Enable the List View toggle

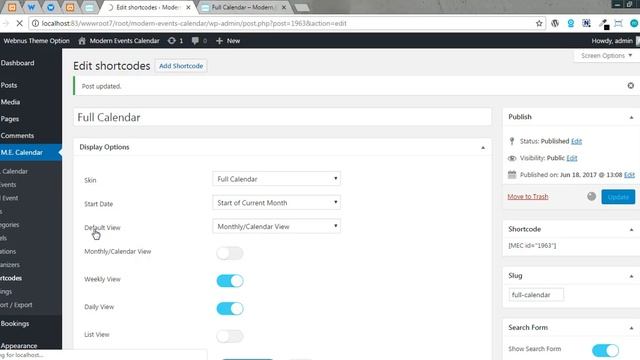[x=230, y=336]
